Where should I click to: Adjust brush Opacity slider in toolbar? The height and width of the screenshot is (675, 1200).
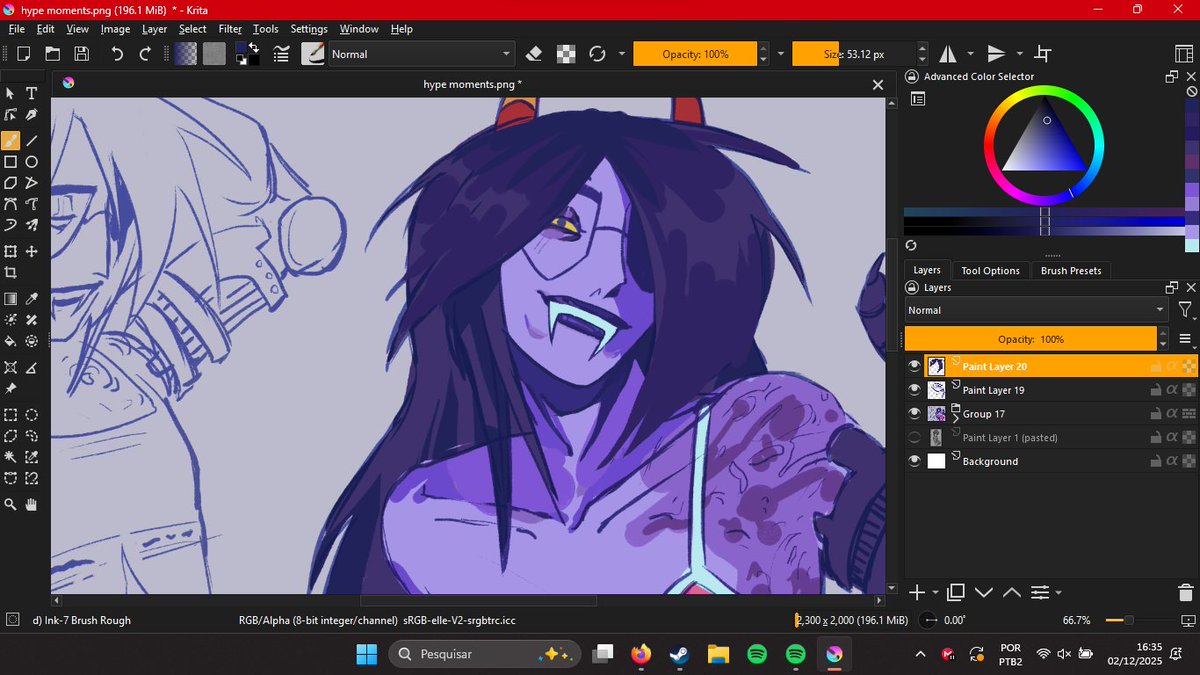pos(695,54)
